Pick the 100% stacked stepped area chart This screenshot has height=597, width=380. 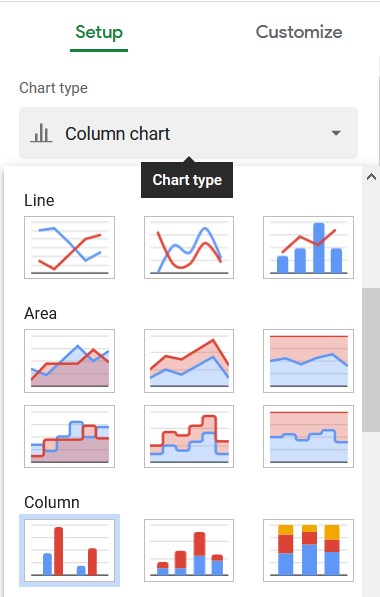tap(308, 436)
